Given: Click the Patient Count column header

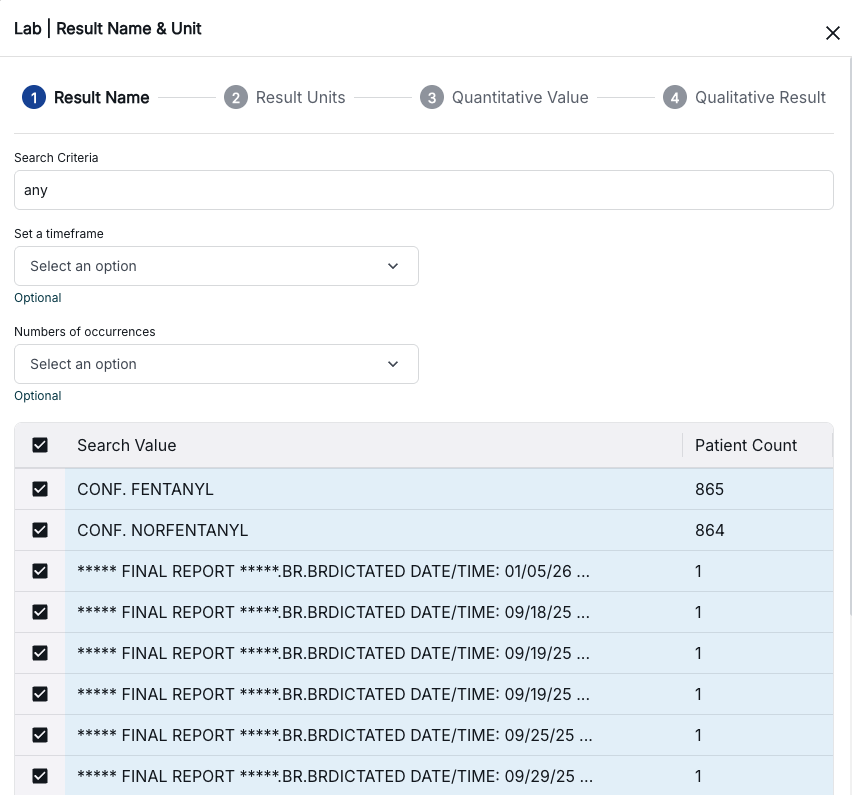Looking at the screenshot, I should [x=746, y=445].
